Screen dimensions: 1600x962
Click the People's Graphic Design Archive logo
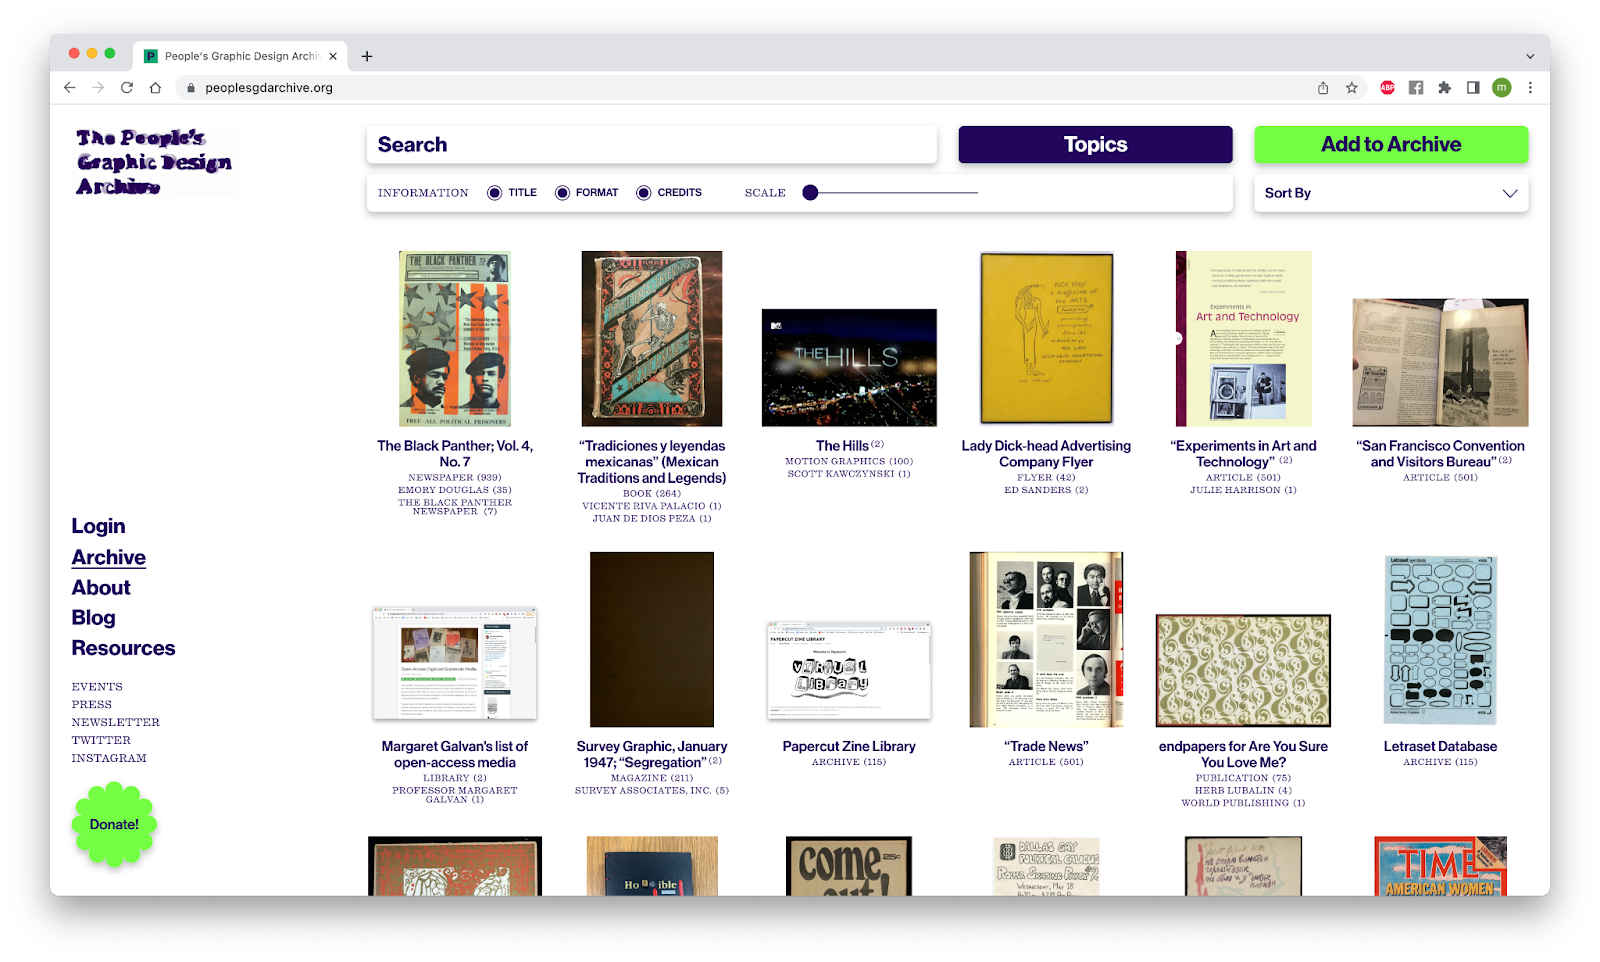click(x=155, y=162)
